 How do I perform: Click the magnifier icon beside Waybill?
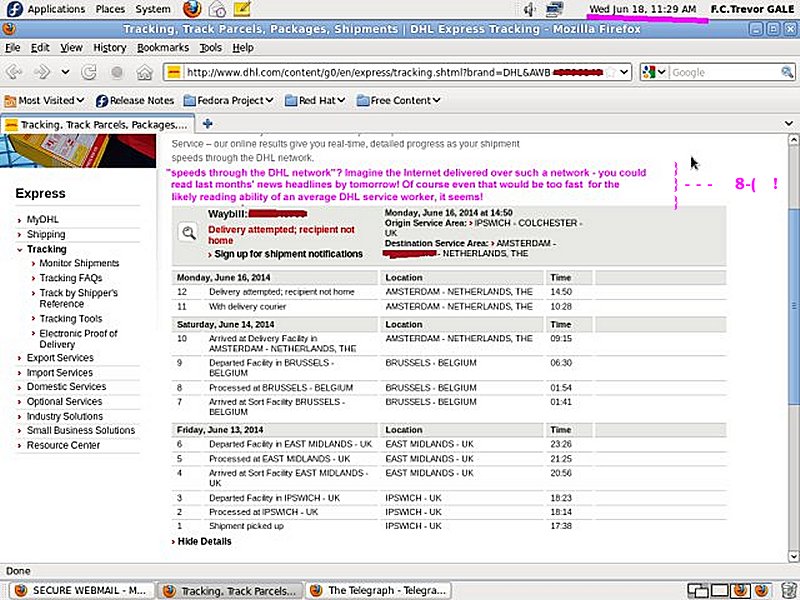188,233
